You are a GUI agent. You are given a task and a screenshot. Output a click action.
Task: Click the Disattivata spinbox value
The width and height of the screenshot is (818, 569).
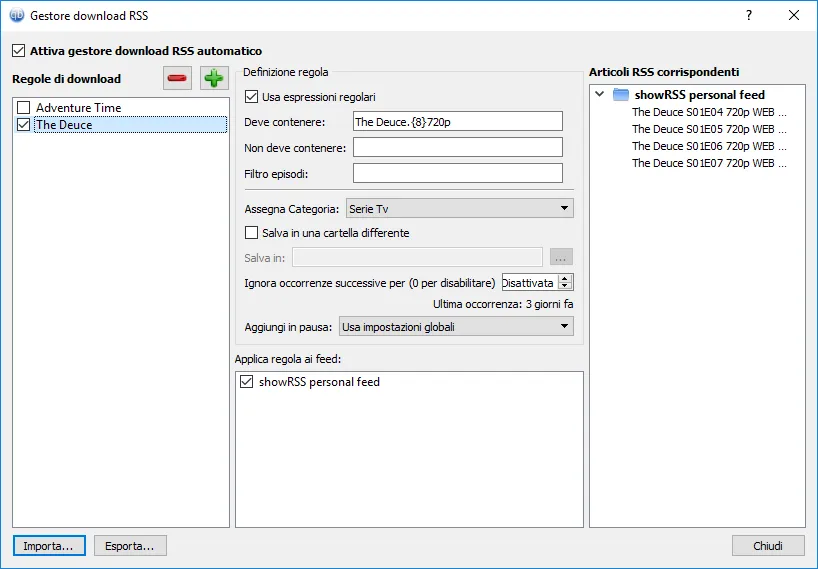pos(530,283)
